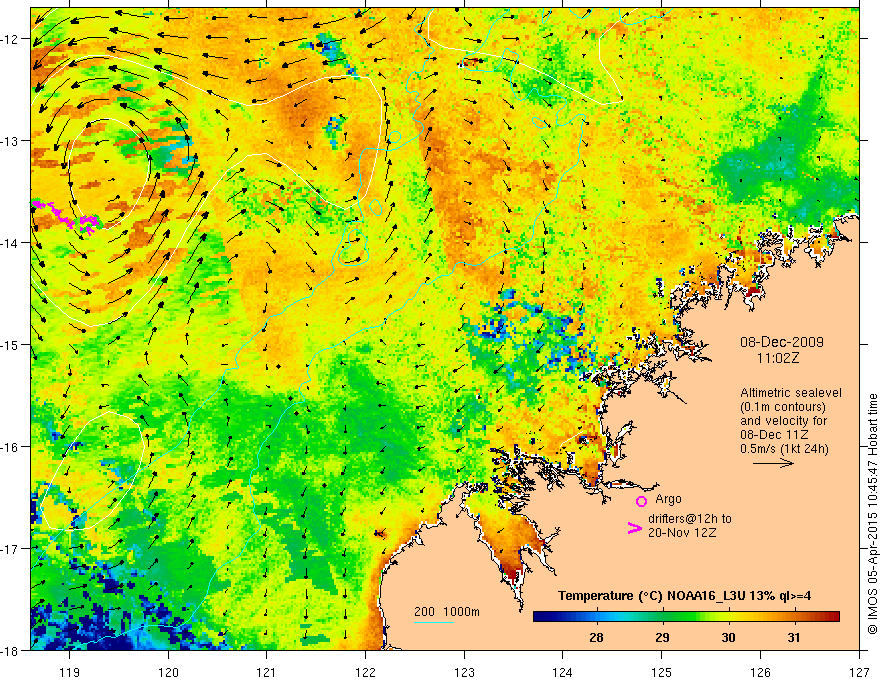This screenshot has width=880, height=680.
Task: Click latitude axis label -18
Action: [x=10, y=650]
